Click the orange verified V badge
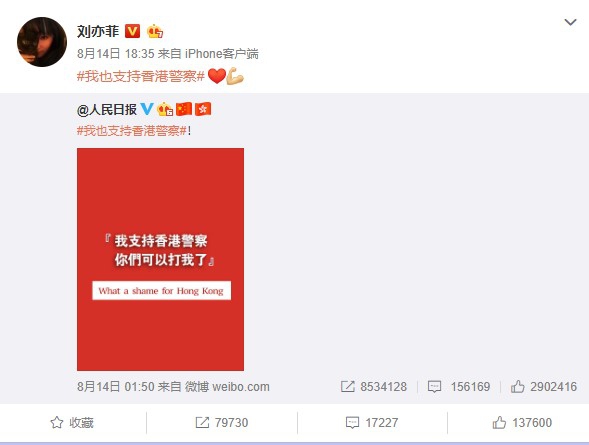Viewport: 589px width, 445px height. click(x=132, y=31)
